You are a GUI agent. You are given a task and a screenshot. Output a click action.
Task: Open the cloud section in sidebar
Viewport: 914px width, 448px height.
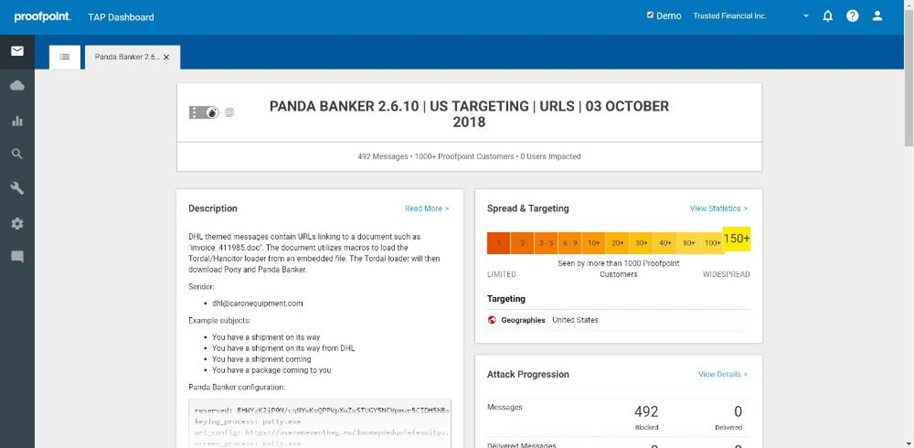(x=17, y=86)
